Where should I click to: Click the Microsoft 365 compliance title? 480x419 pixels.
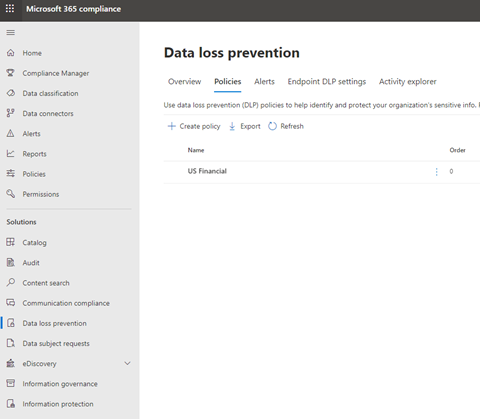73,9
